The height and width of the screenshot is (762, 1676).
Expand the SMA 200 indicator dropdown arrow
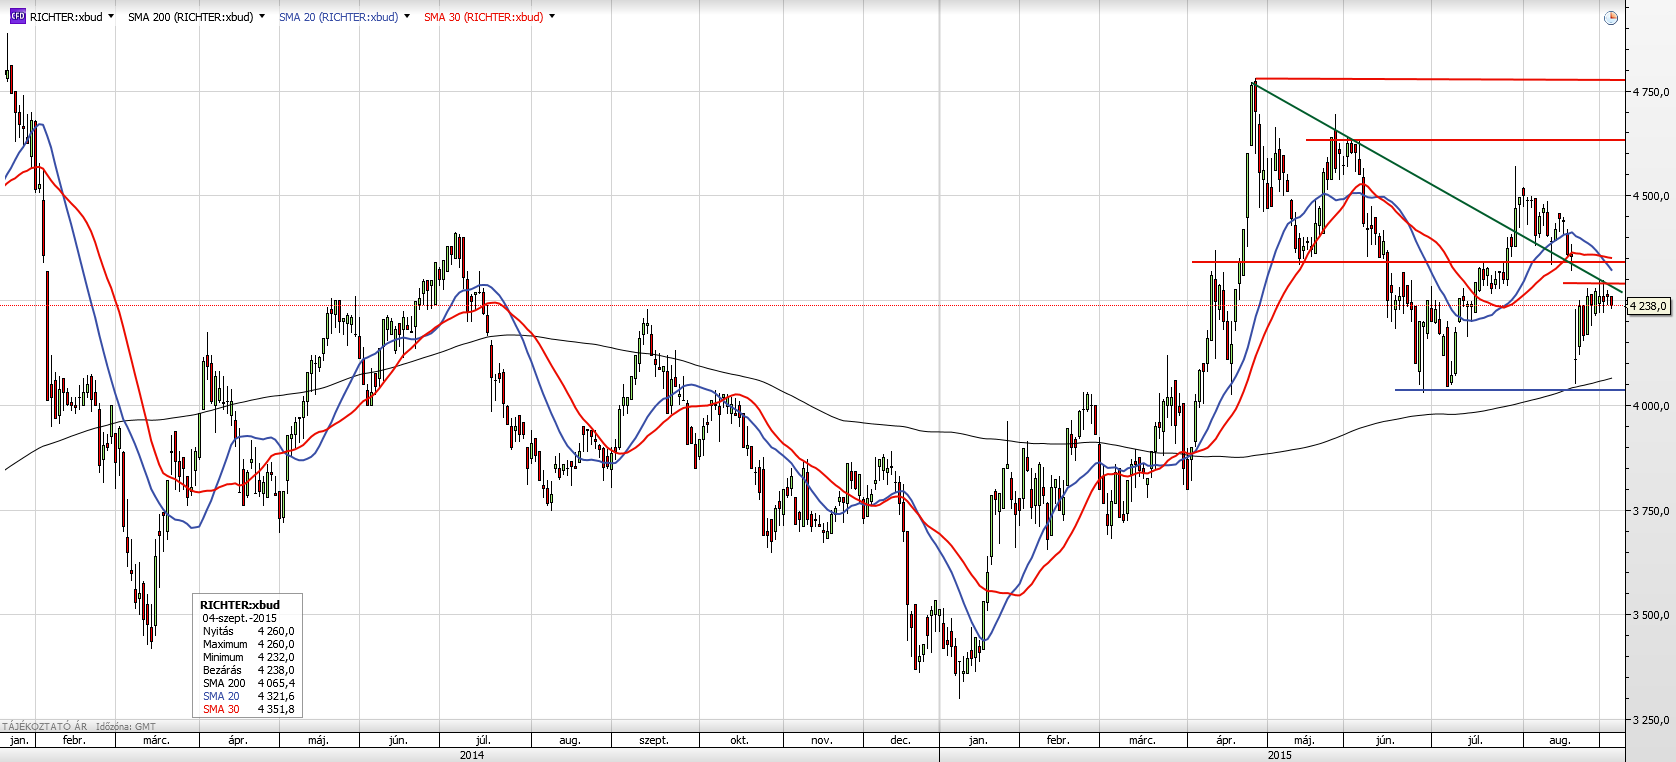(x=262, y=17)
